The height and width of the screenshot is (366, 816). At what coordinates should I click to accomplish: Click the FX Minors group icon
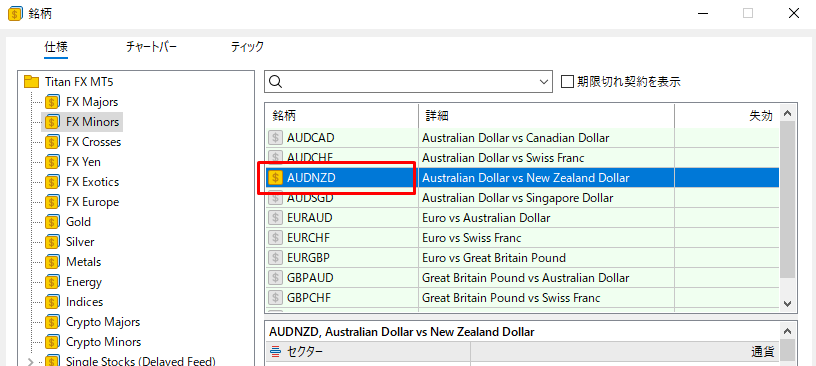(52, 122)
